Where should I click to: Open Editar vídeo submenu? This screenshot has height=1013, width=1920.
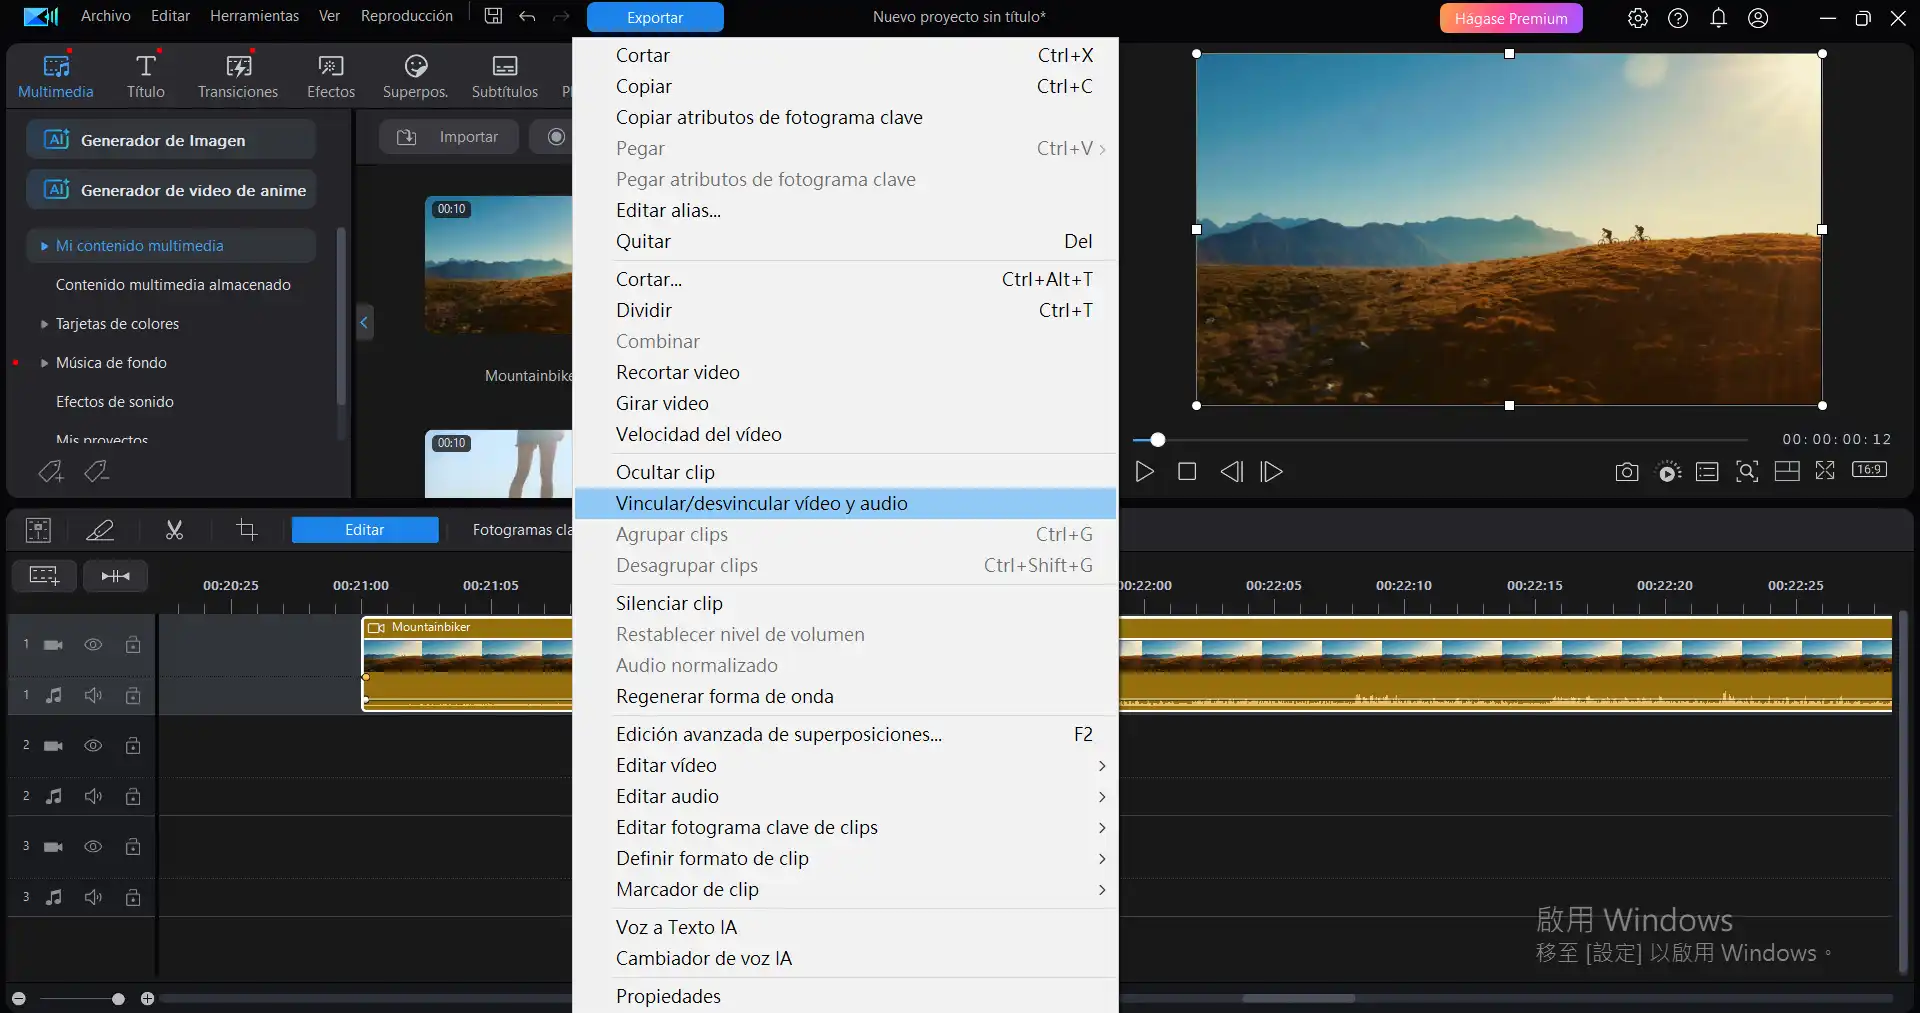[x=846, y=766]
